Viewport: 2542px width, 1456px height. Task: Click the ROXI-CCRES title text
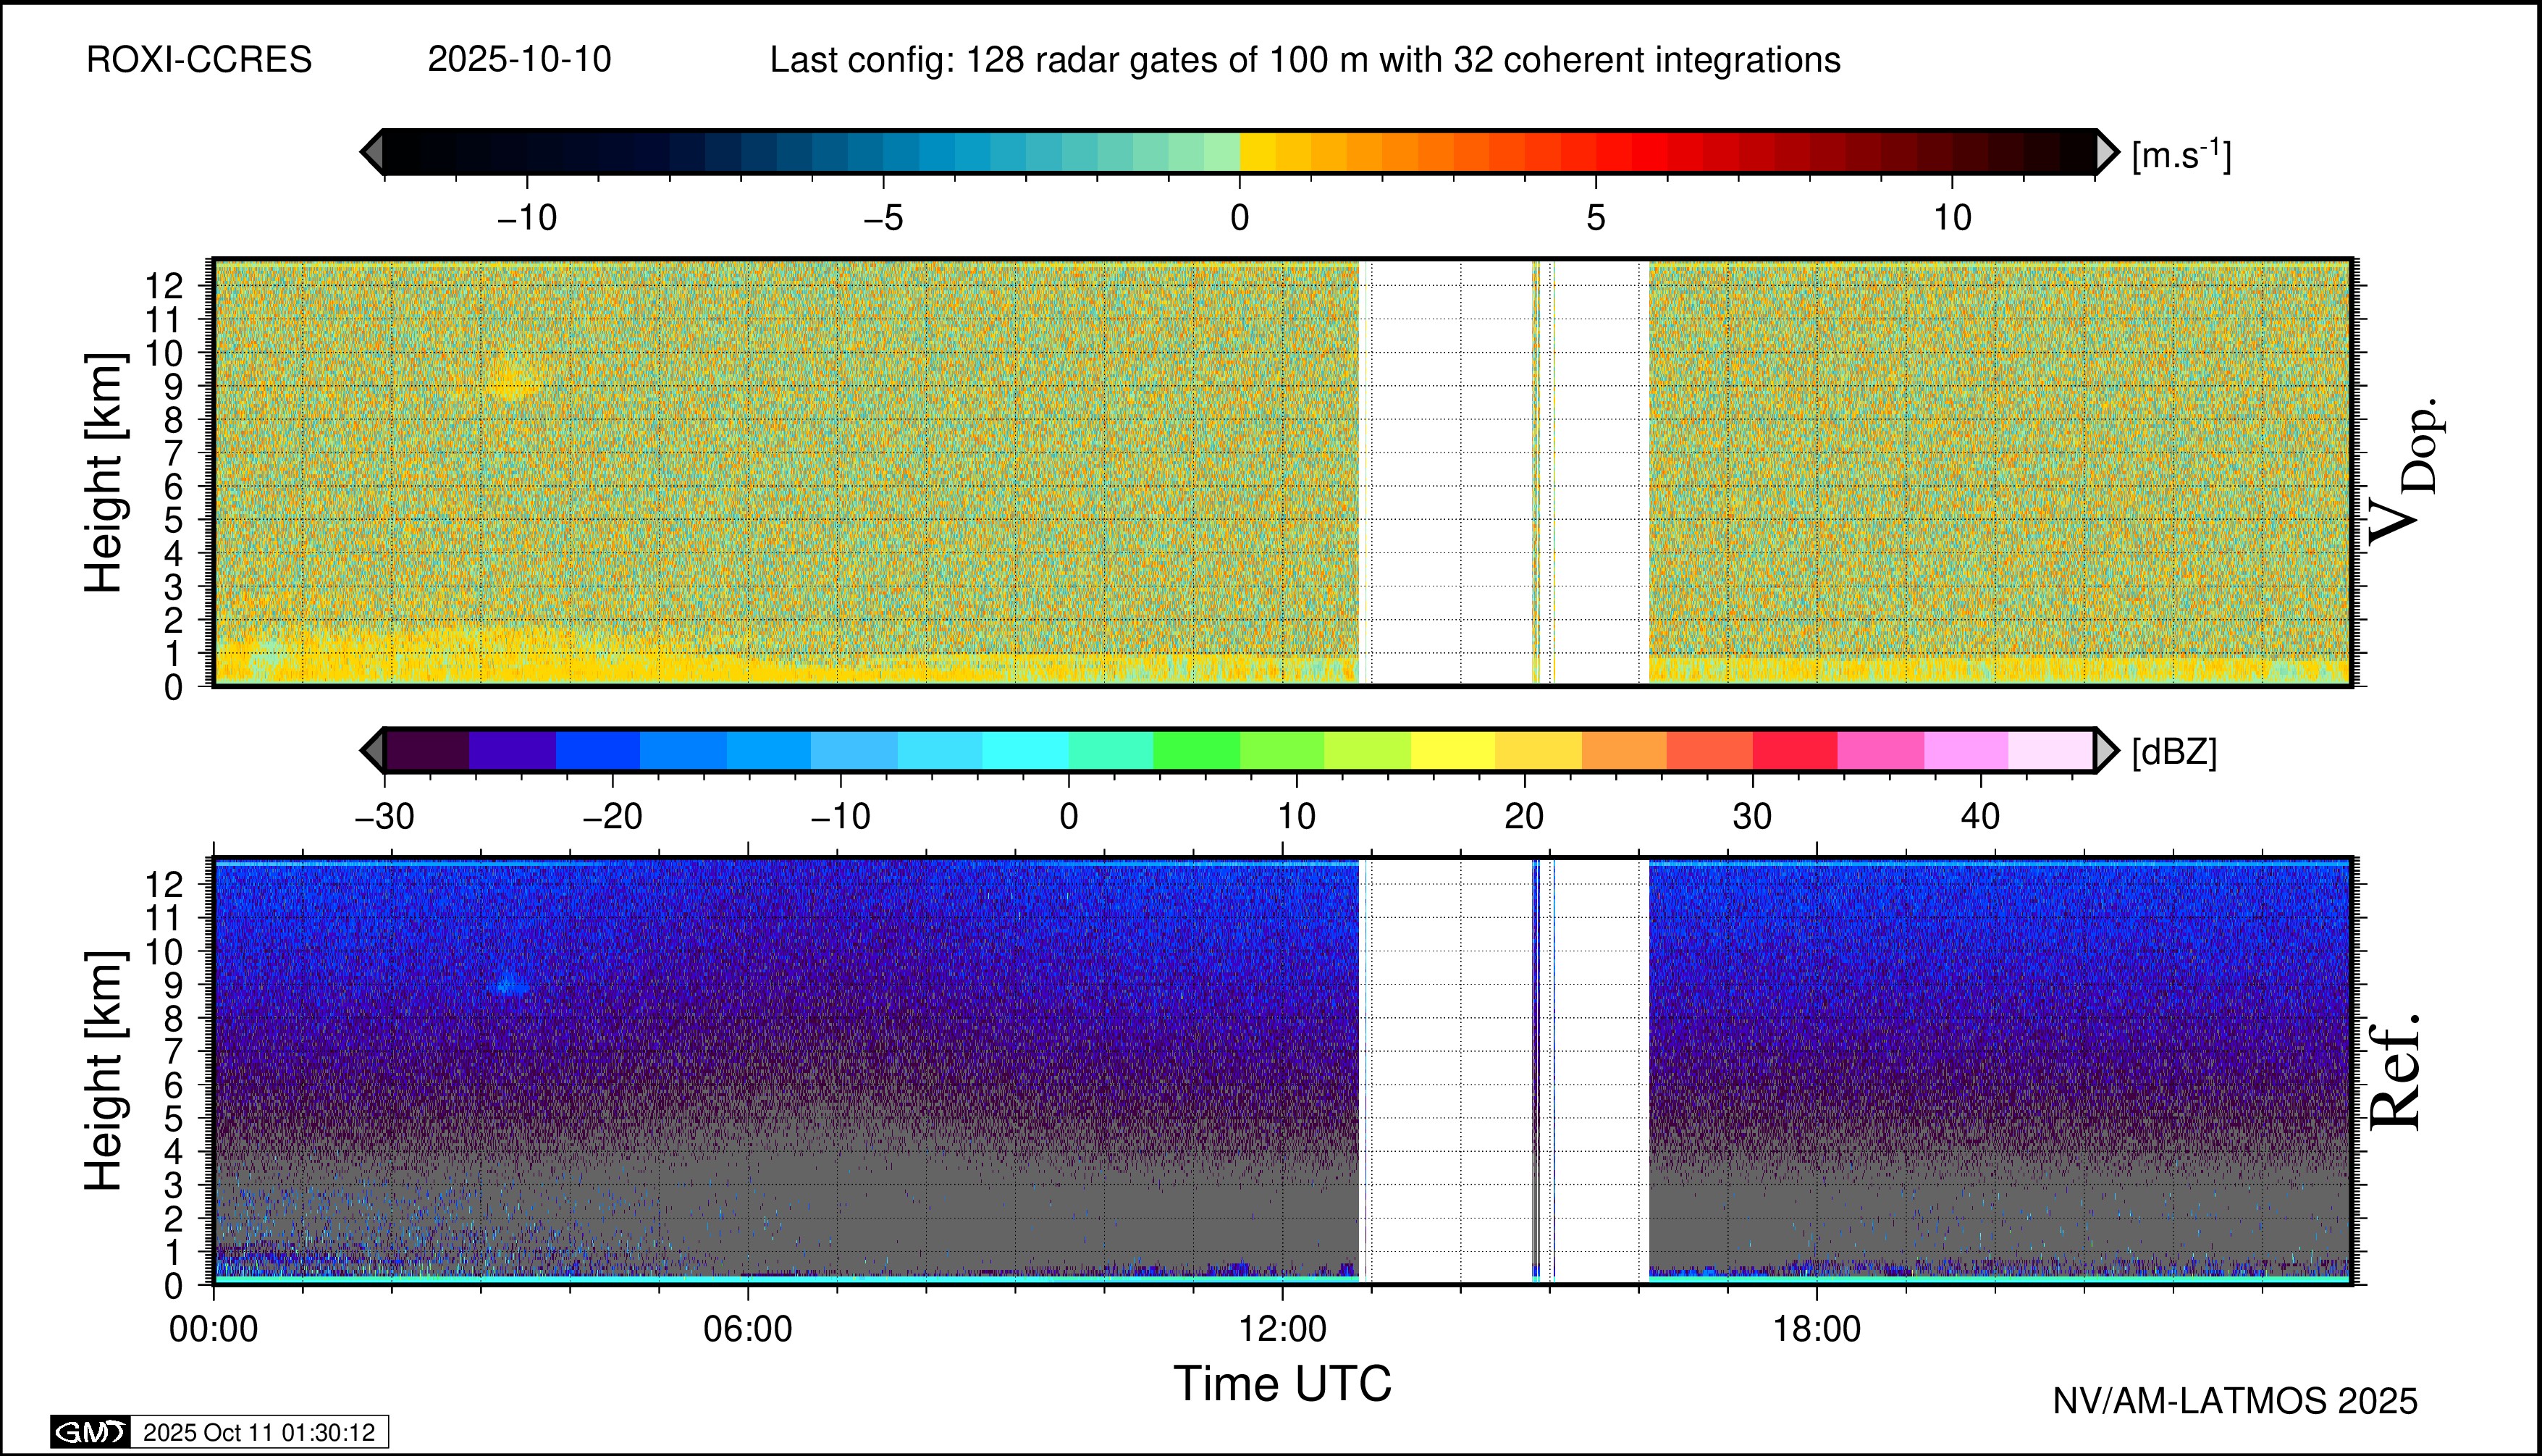tap(199, 60)
